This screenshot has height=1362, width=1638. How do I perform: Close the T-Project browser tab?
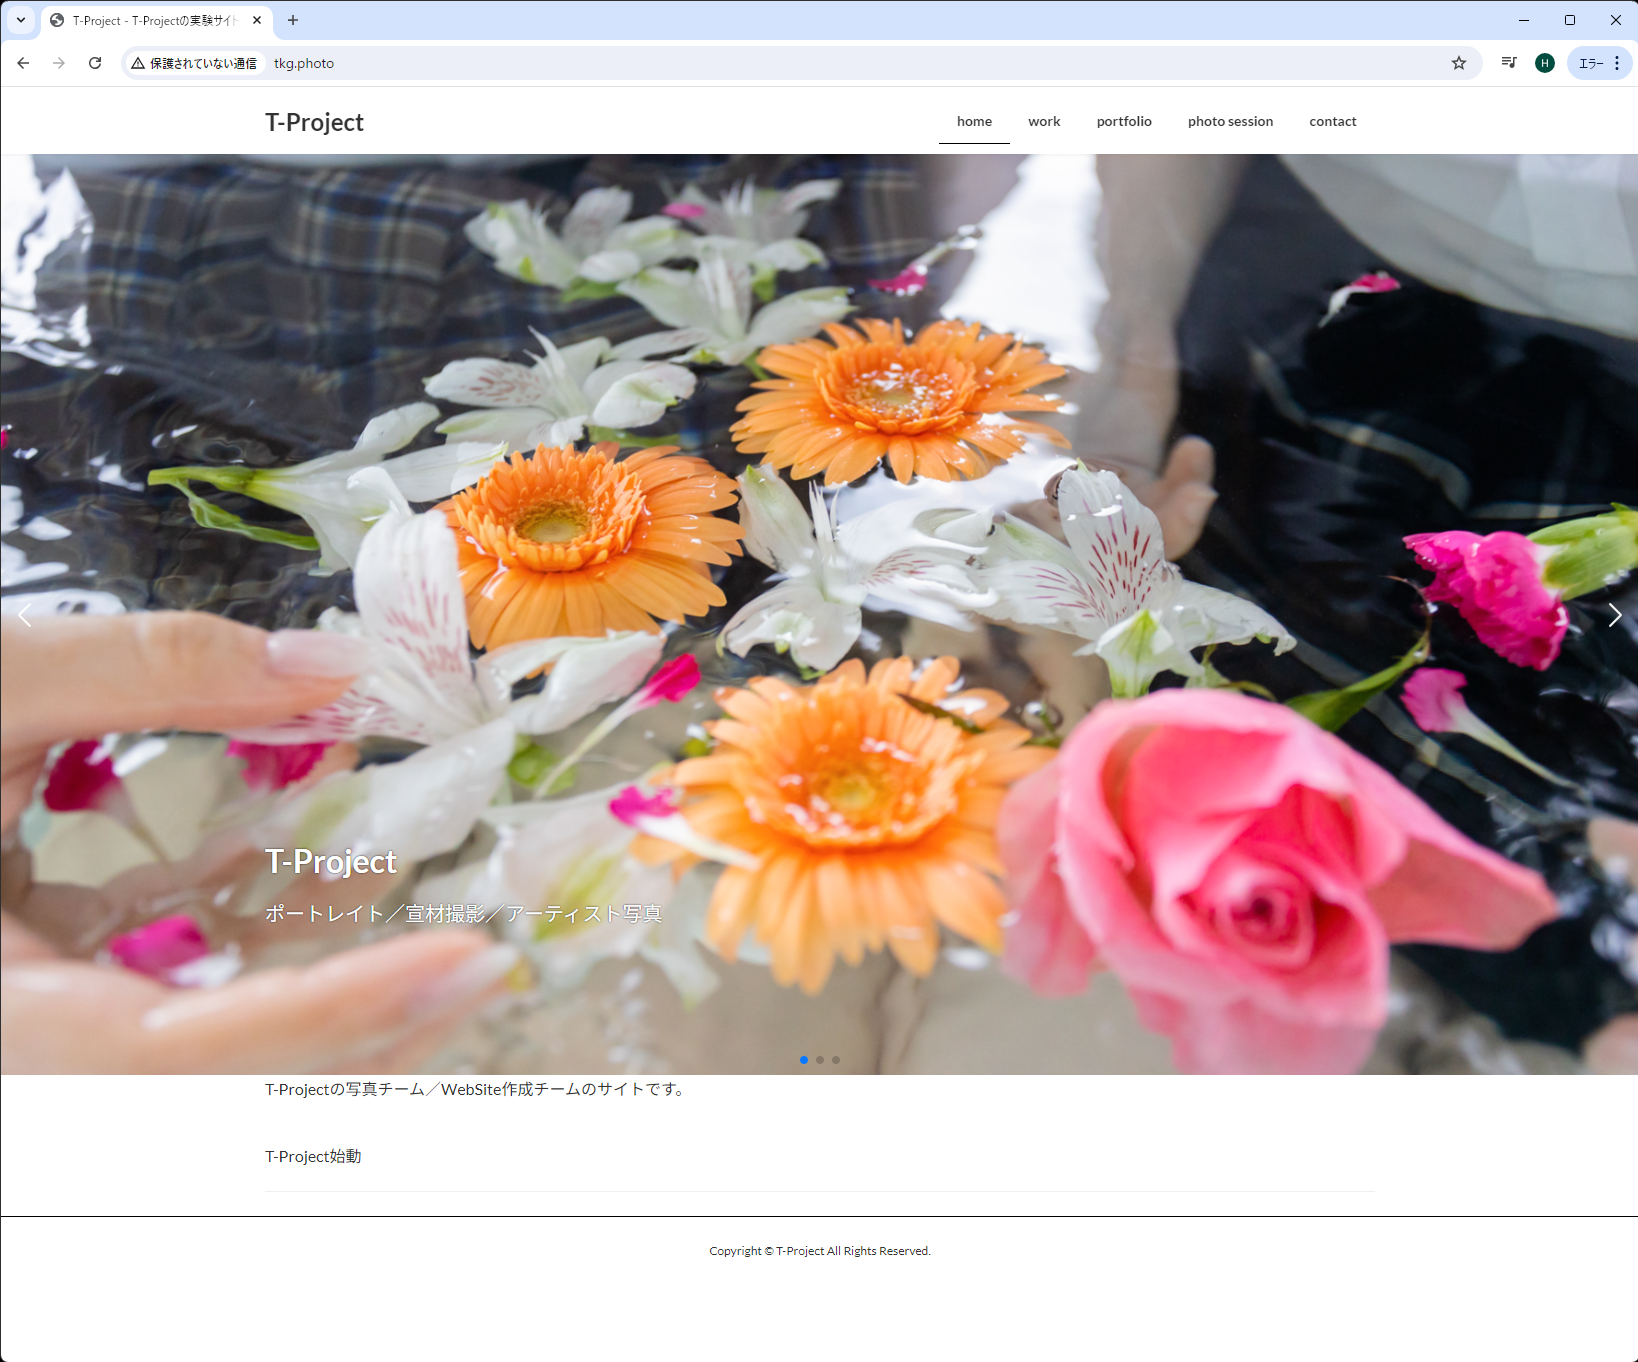click(x=257, y=20)
